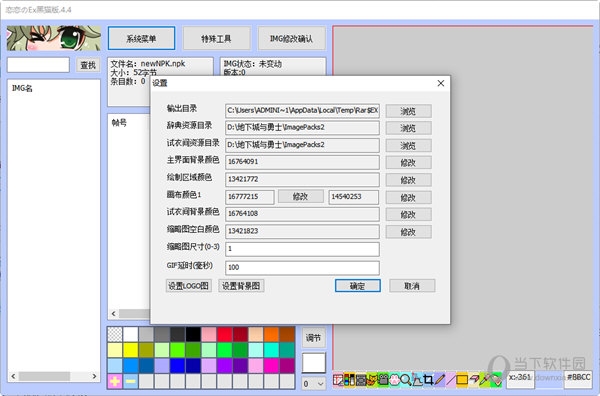This screenshot has width=600, height=396.
Task: Cancel the dialog with 取消
Action: click(412, 286)
